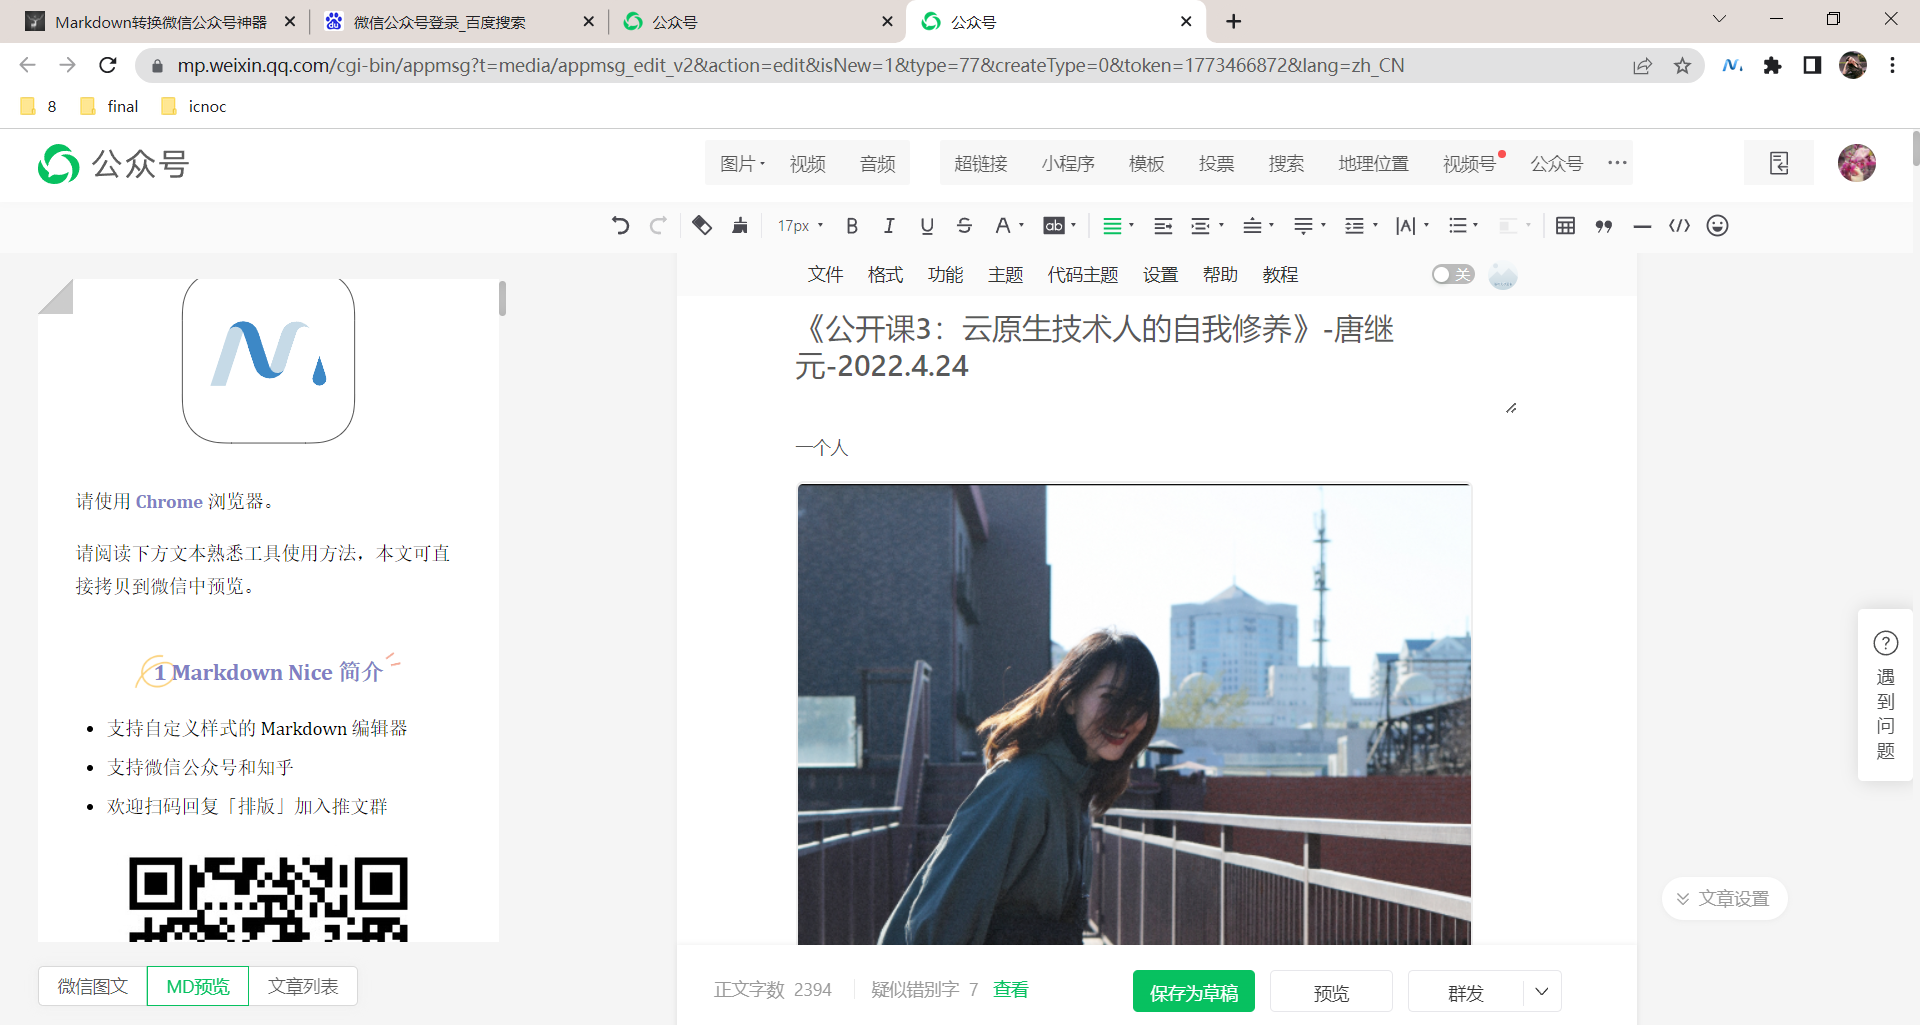The width and height of the screenshot is (1920, 1025).
Task: Open the letter spacing dropdown
Action: [1412, 226]
